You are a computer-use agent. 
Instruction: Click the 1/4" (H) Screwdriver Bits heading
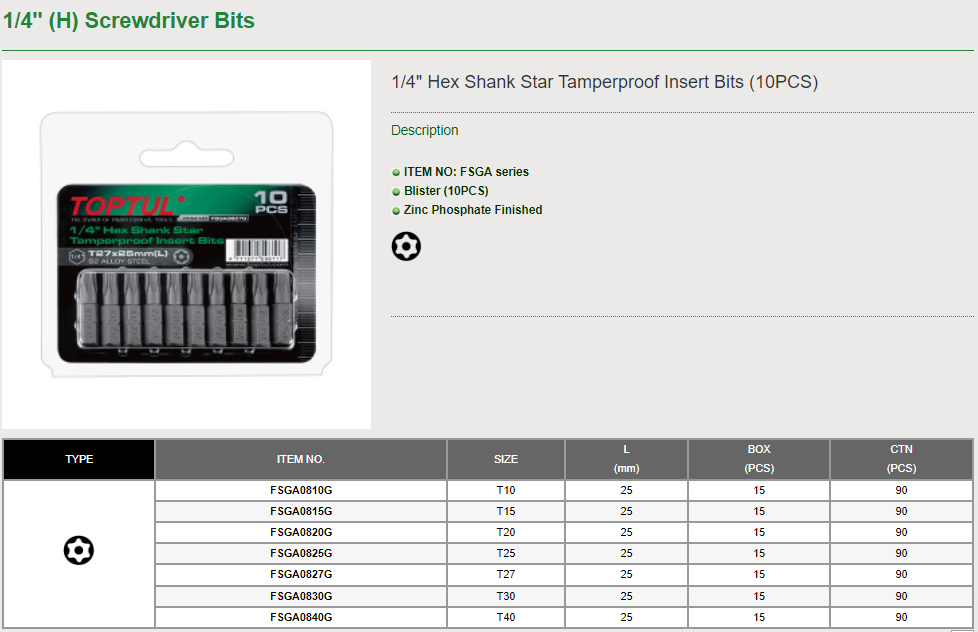(128, 21)
